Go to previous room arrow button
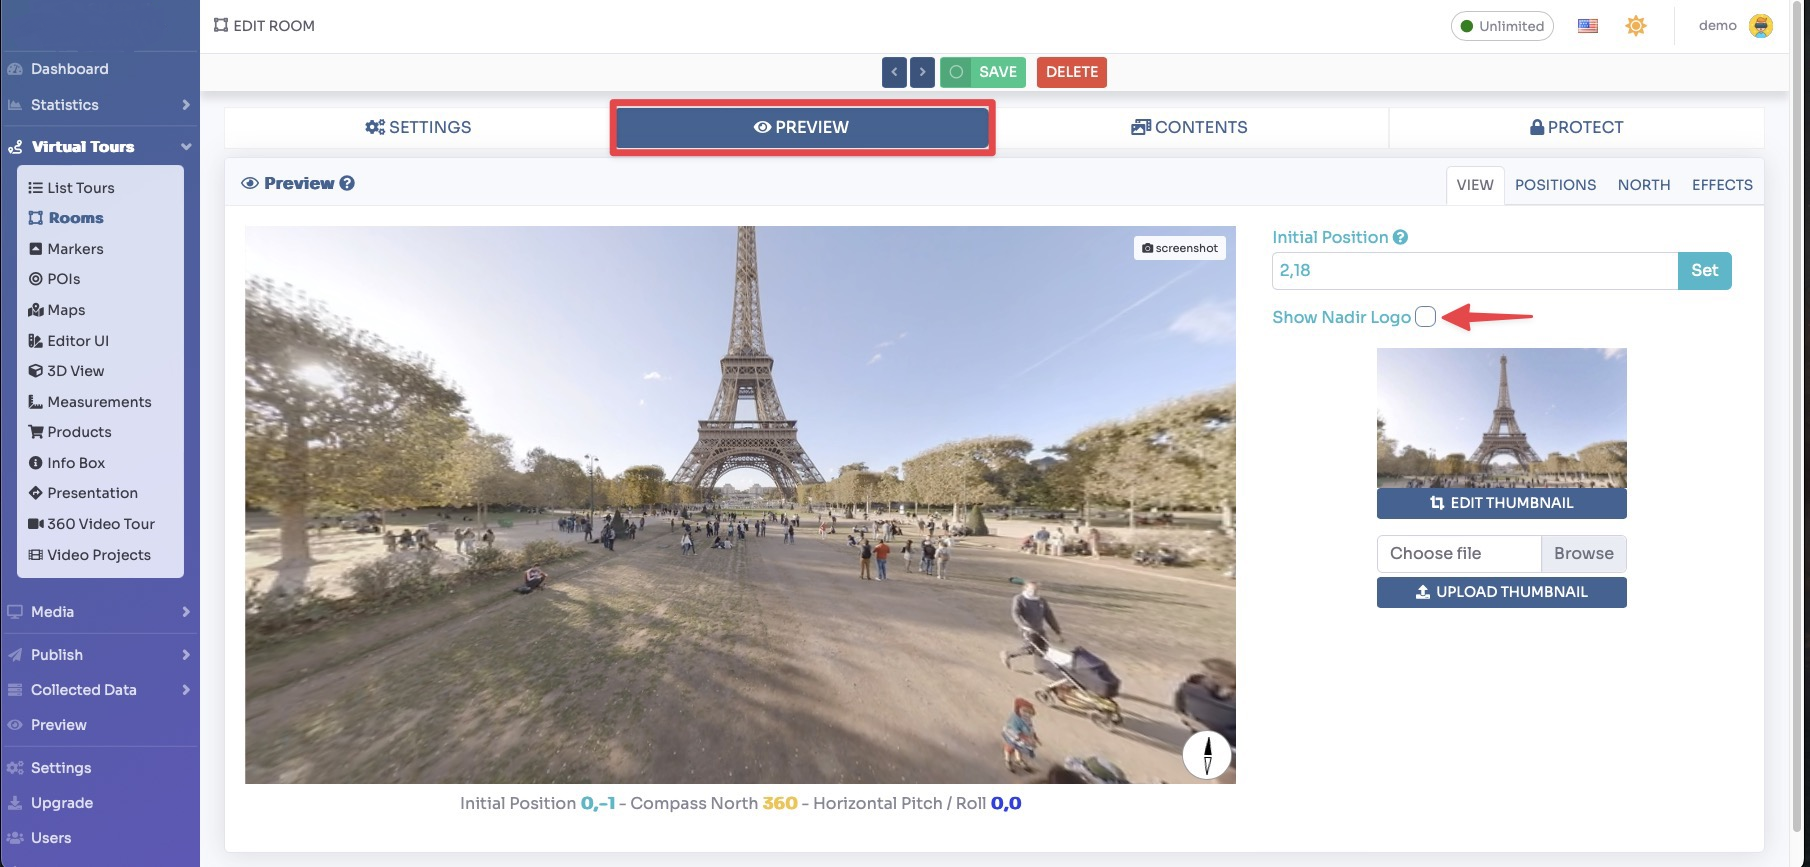The image size is (1810, 867). 894,72
